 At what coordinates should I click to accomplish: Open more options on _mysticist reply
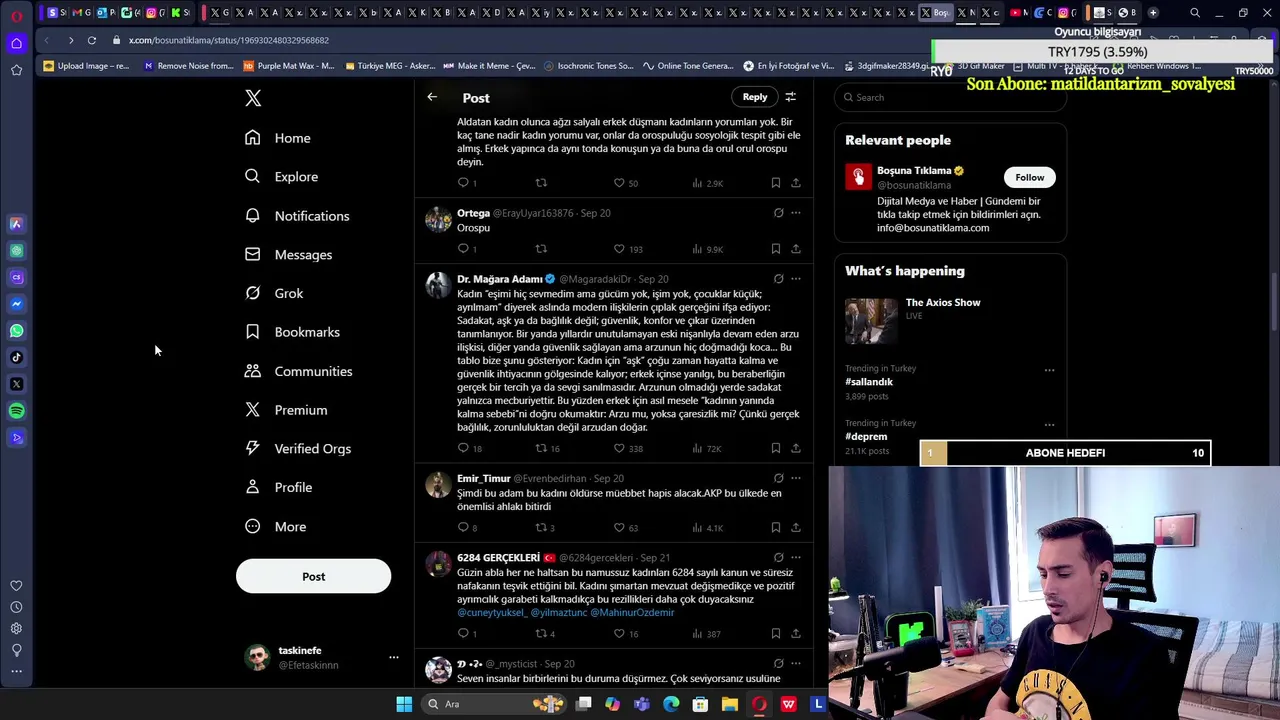click(795, 663)
